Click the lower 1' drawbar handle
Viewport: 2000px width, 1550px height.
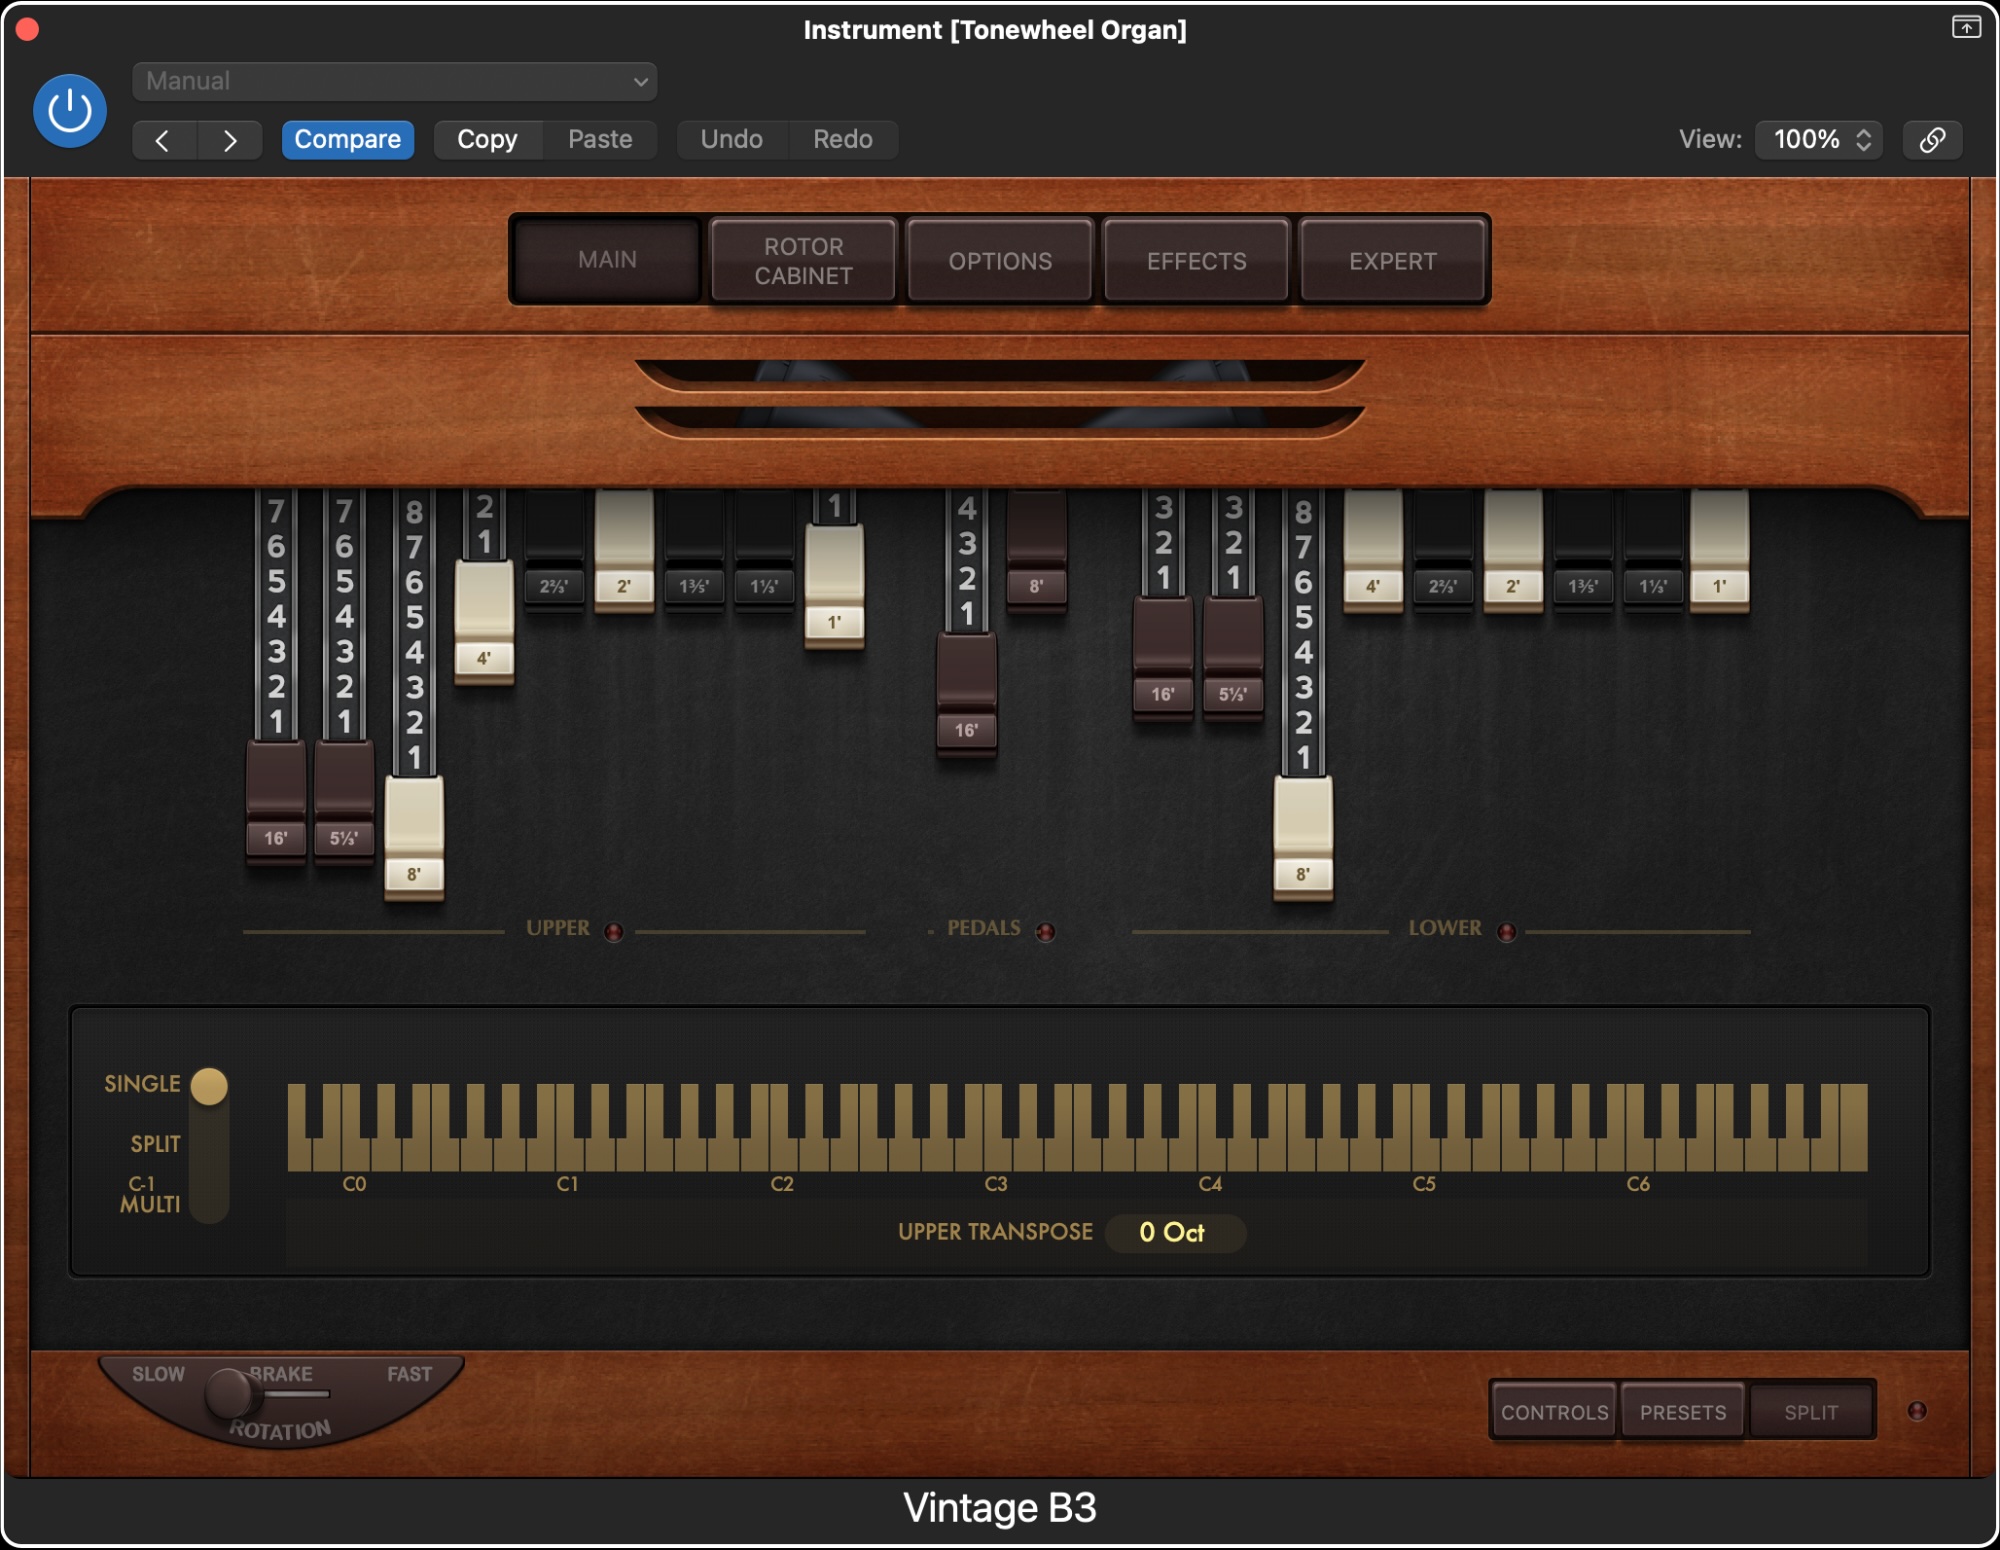coord(1720,550)
